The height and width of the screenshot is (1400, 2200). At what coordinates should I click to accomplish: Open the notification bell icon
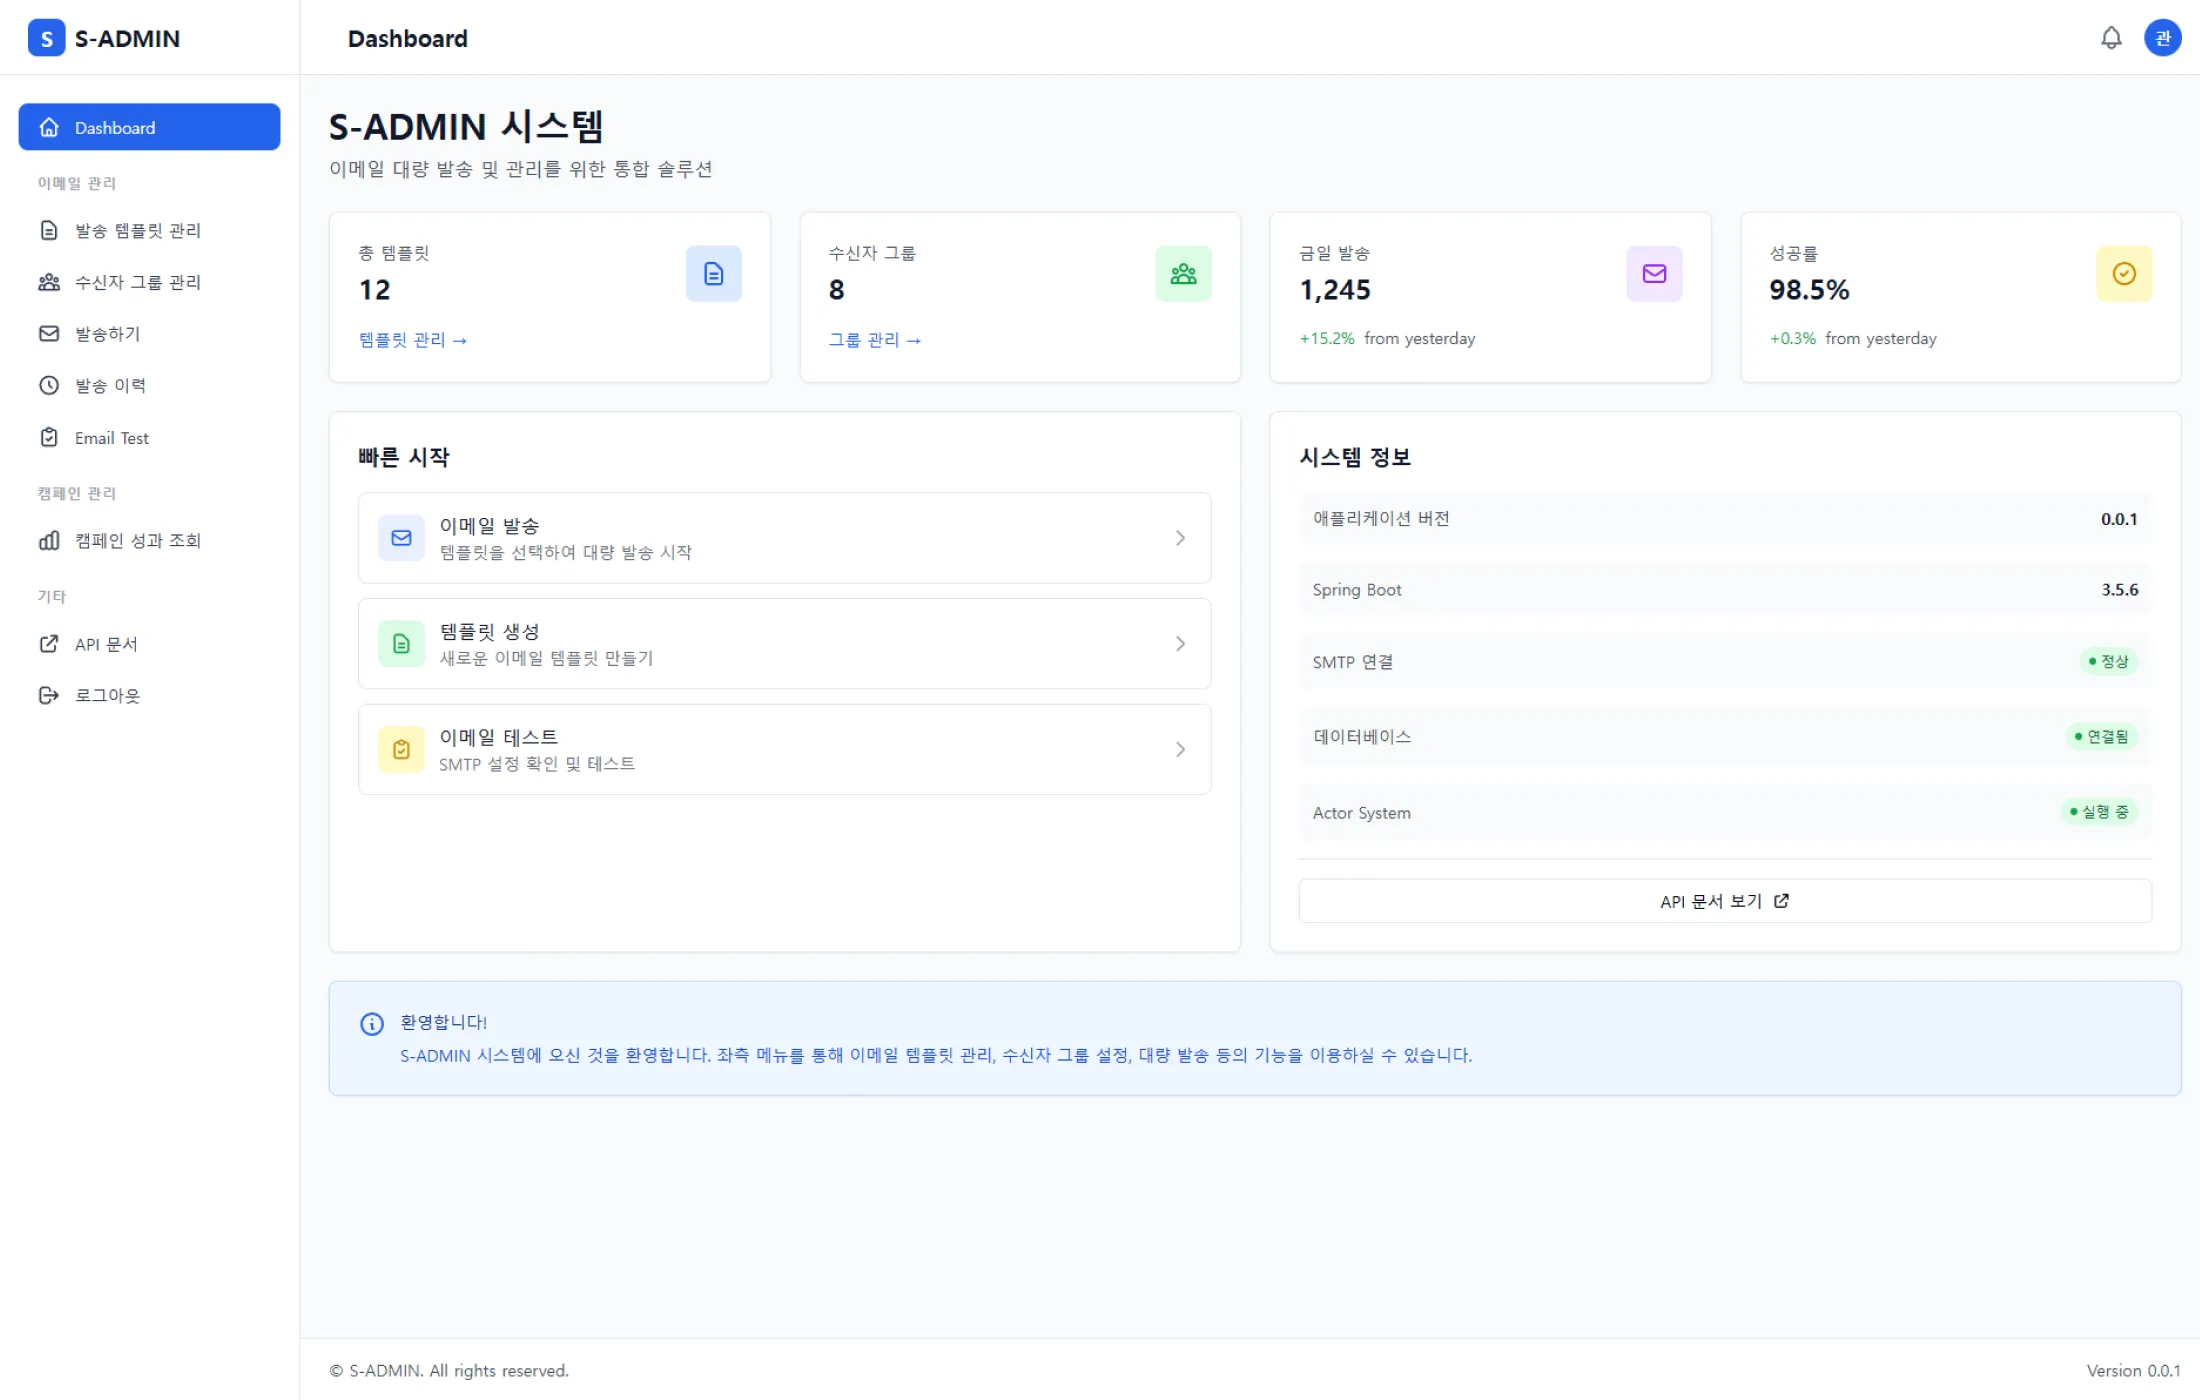click(x=2111, y=38)
